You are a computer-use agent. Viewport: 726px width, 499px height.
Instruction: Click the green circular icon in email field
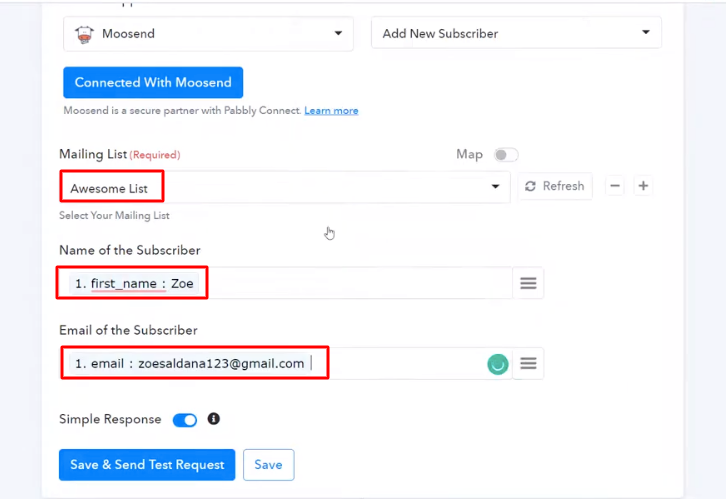pos(498,364)
